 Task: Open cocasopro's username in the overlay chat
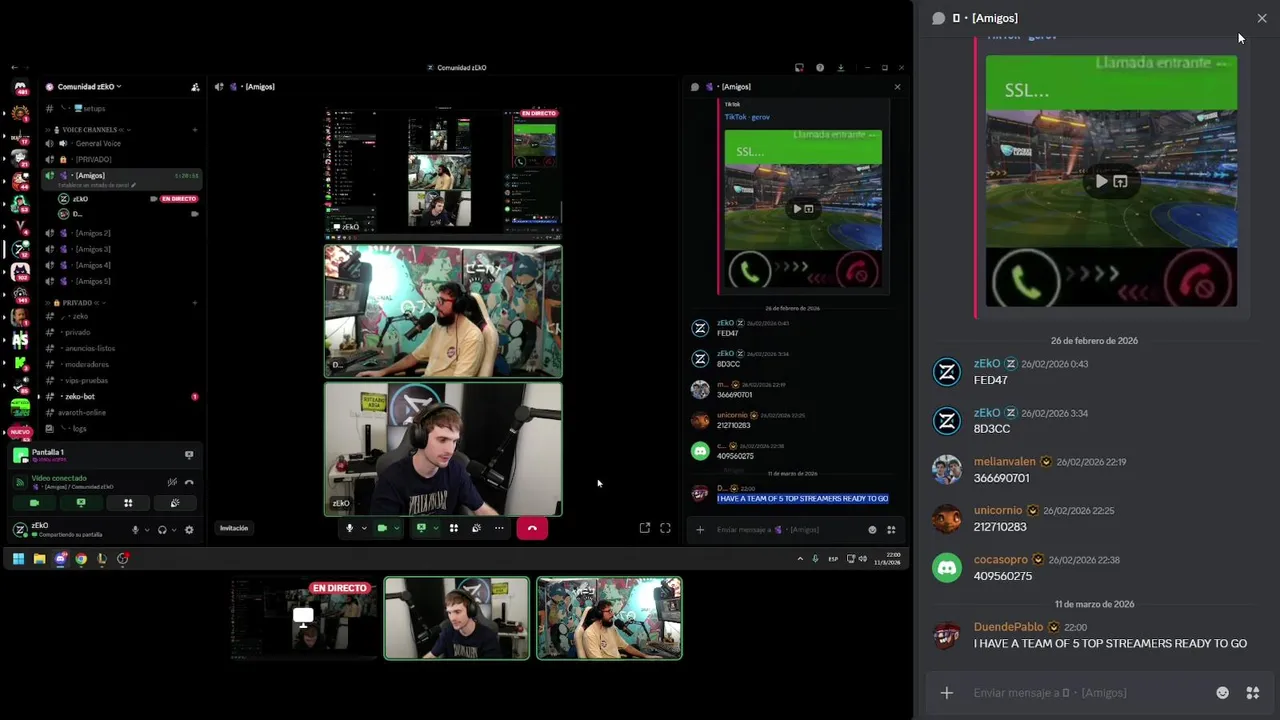[x=1001, y=559]
